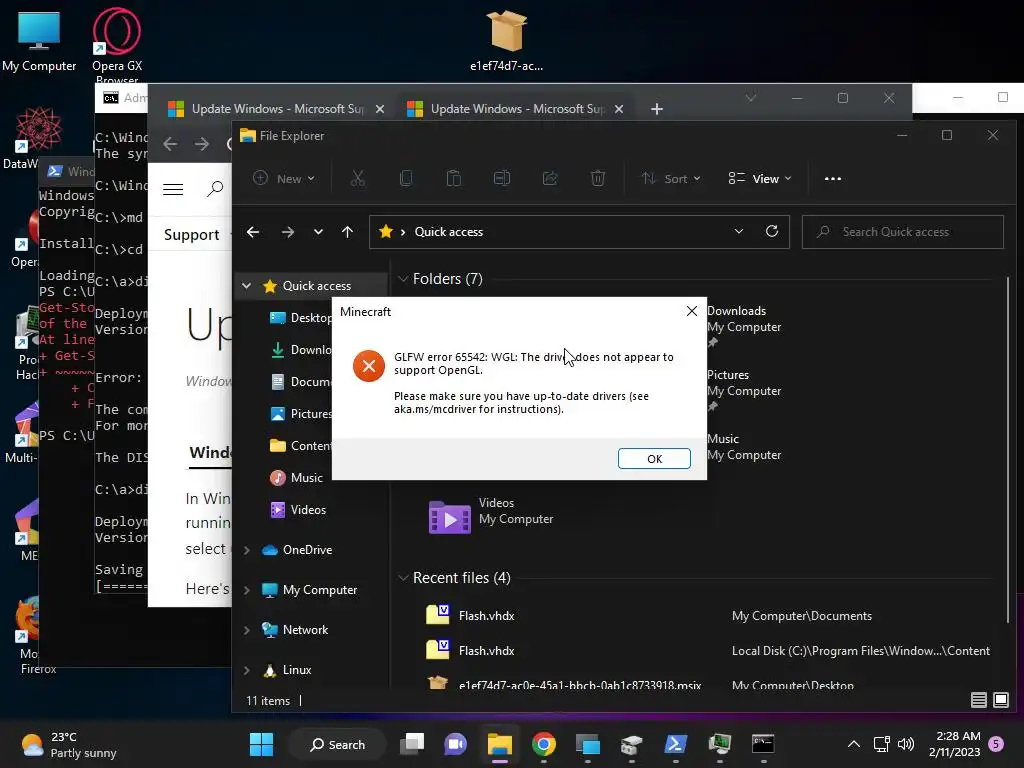The width and height of the screenshot is (1024, 768).
Task: Go forward in File Explorer navigation
Action: point(287,232)
